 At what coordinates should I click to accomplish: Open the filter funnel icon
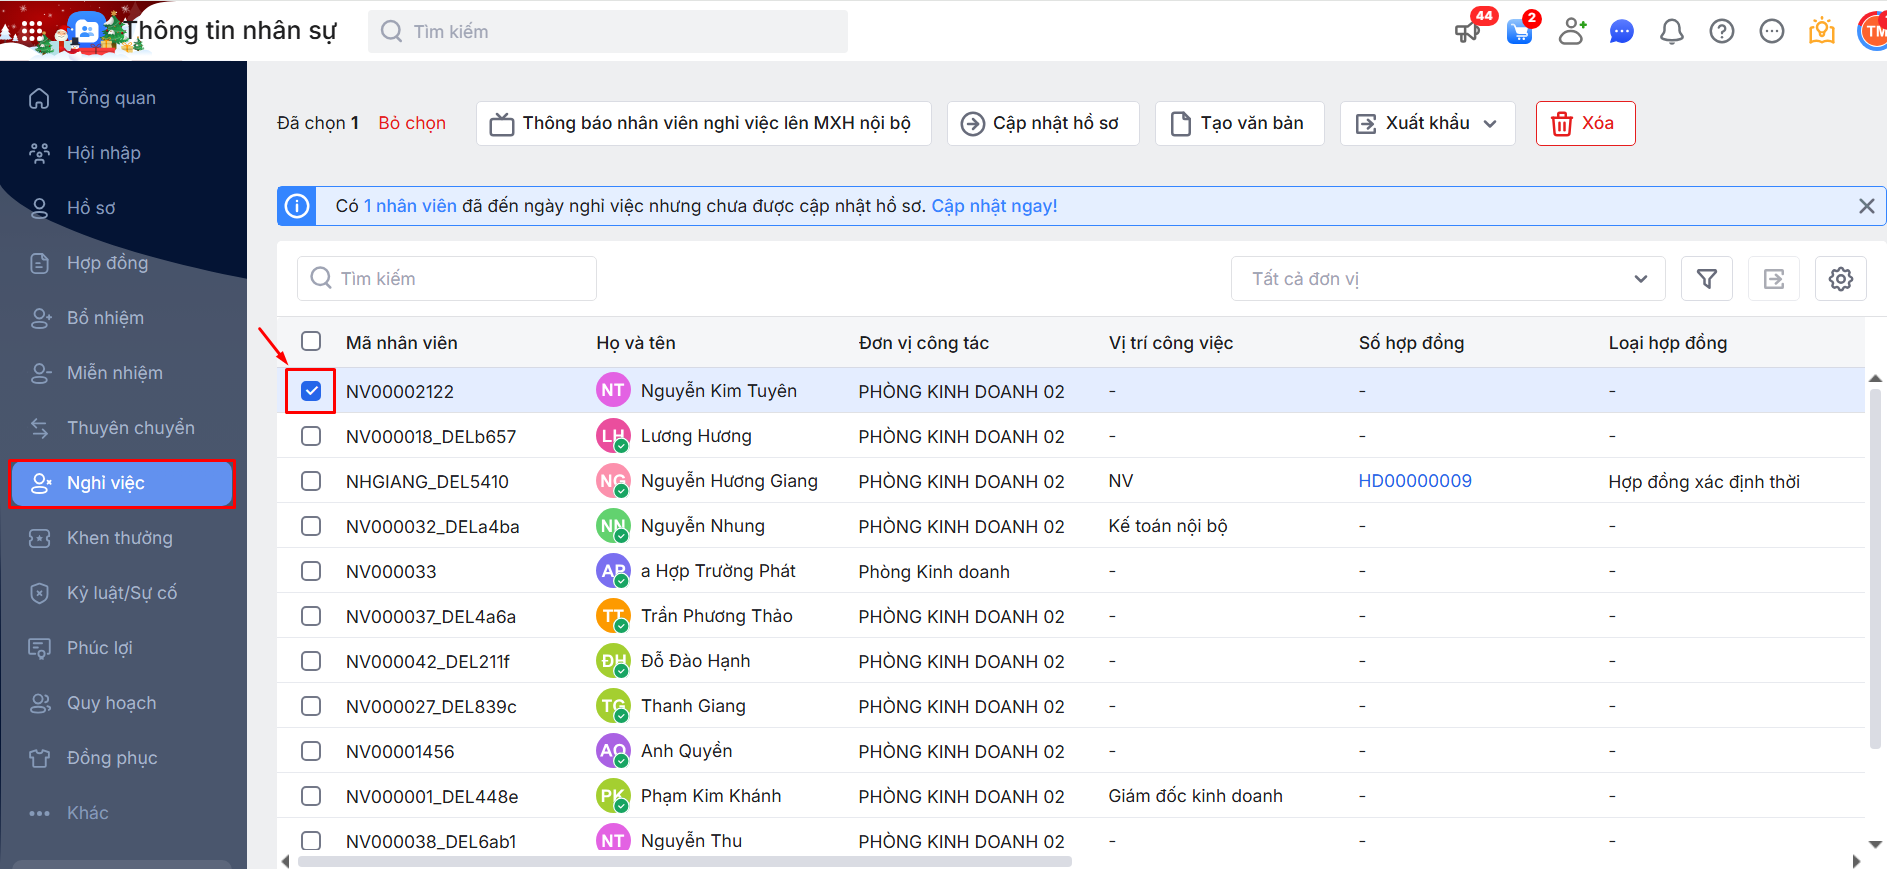[1706, 279]
